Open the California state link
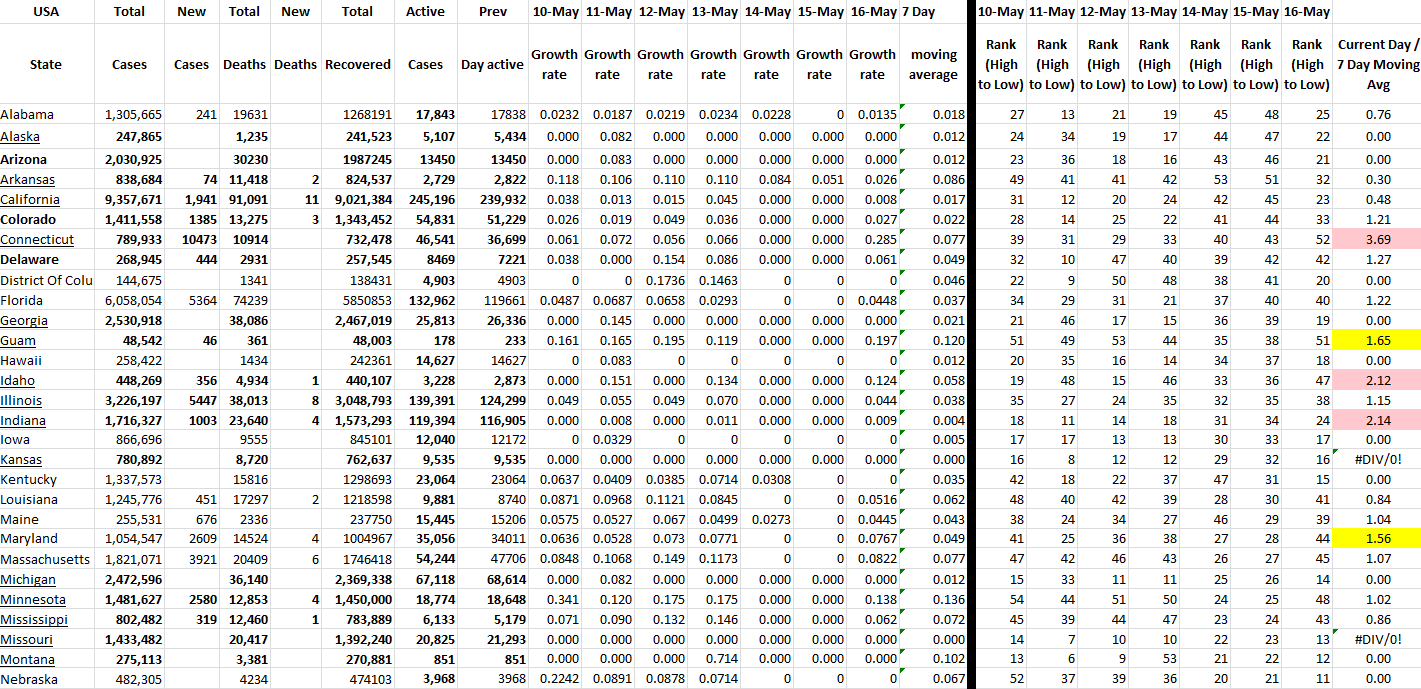Screen dimensions: 1421x689 (x=29, y=199)
